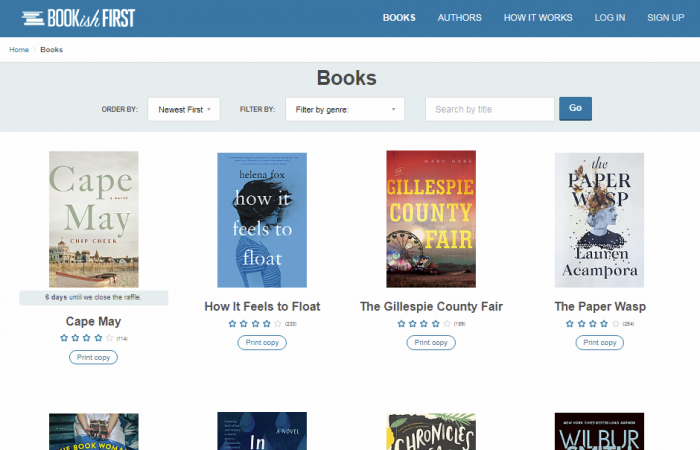This screenshot has height=450, width=700.
Task: Click Log In in the header
Action: point(610,18)
